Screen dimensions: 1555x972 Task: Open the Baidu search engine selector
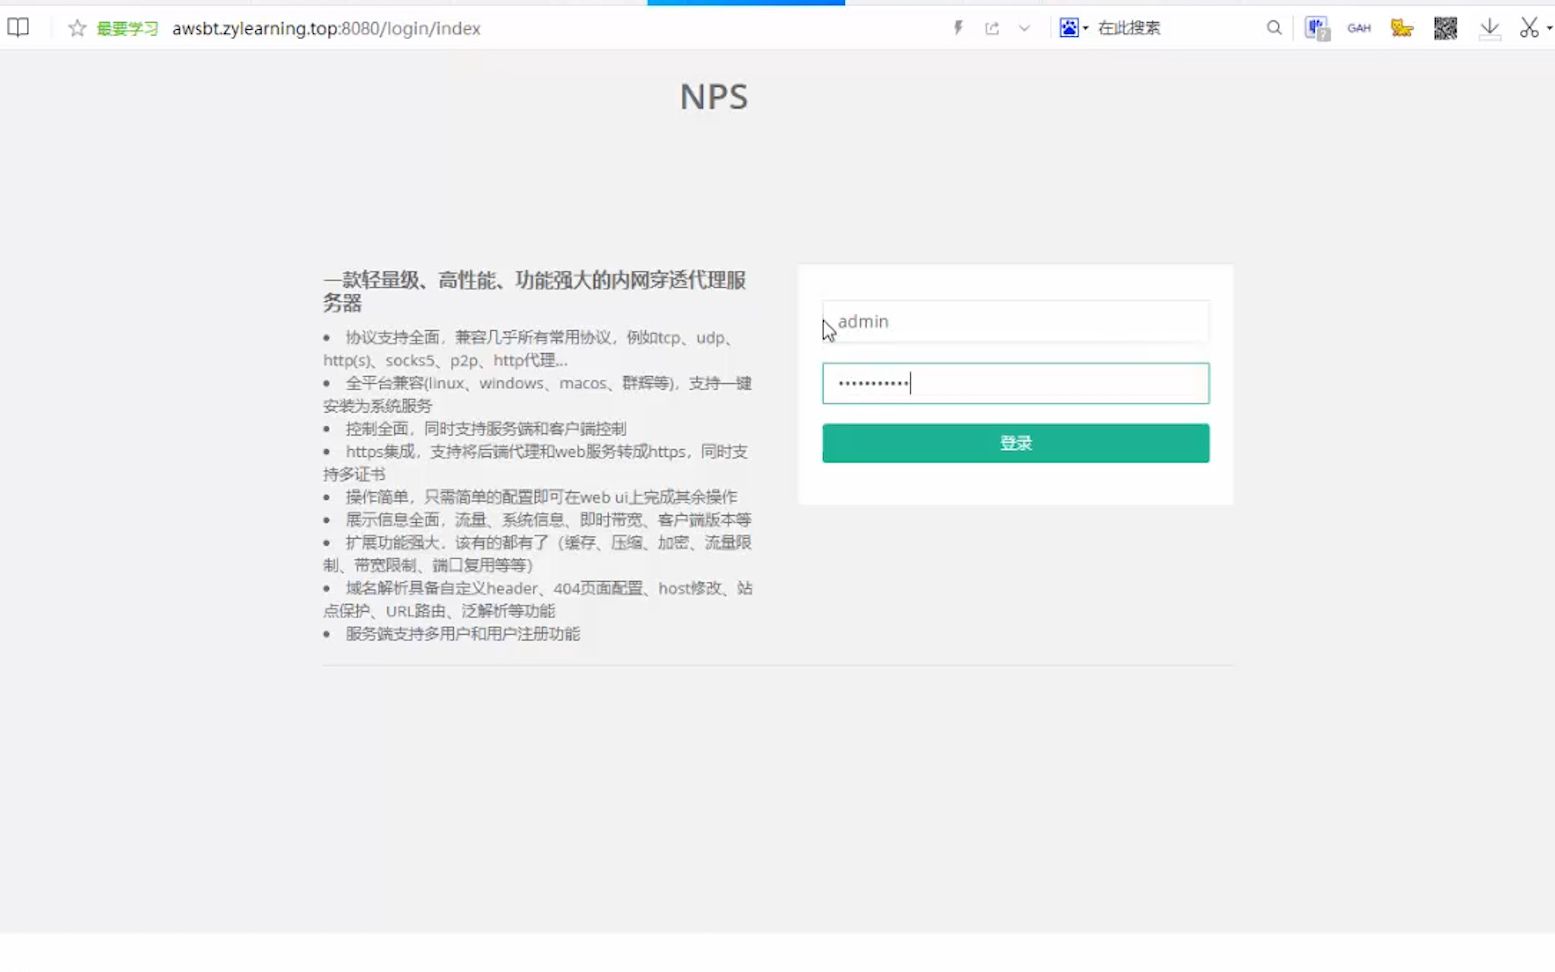(x=1073, y=28)
